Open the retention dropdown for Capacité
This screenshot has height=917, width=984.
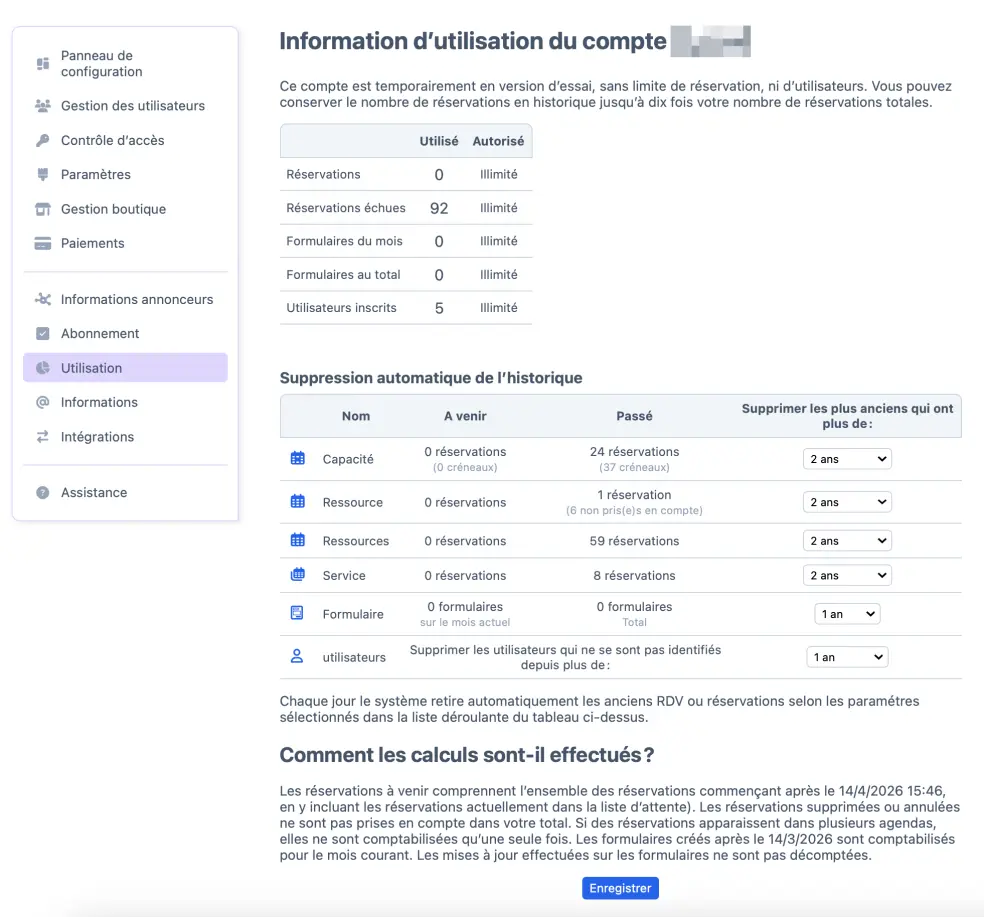(847, 458)
